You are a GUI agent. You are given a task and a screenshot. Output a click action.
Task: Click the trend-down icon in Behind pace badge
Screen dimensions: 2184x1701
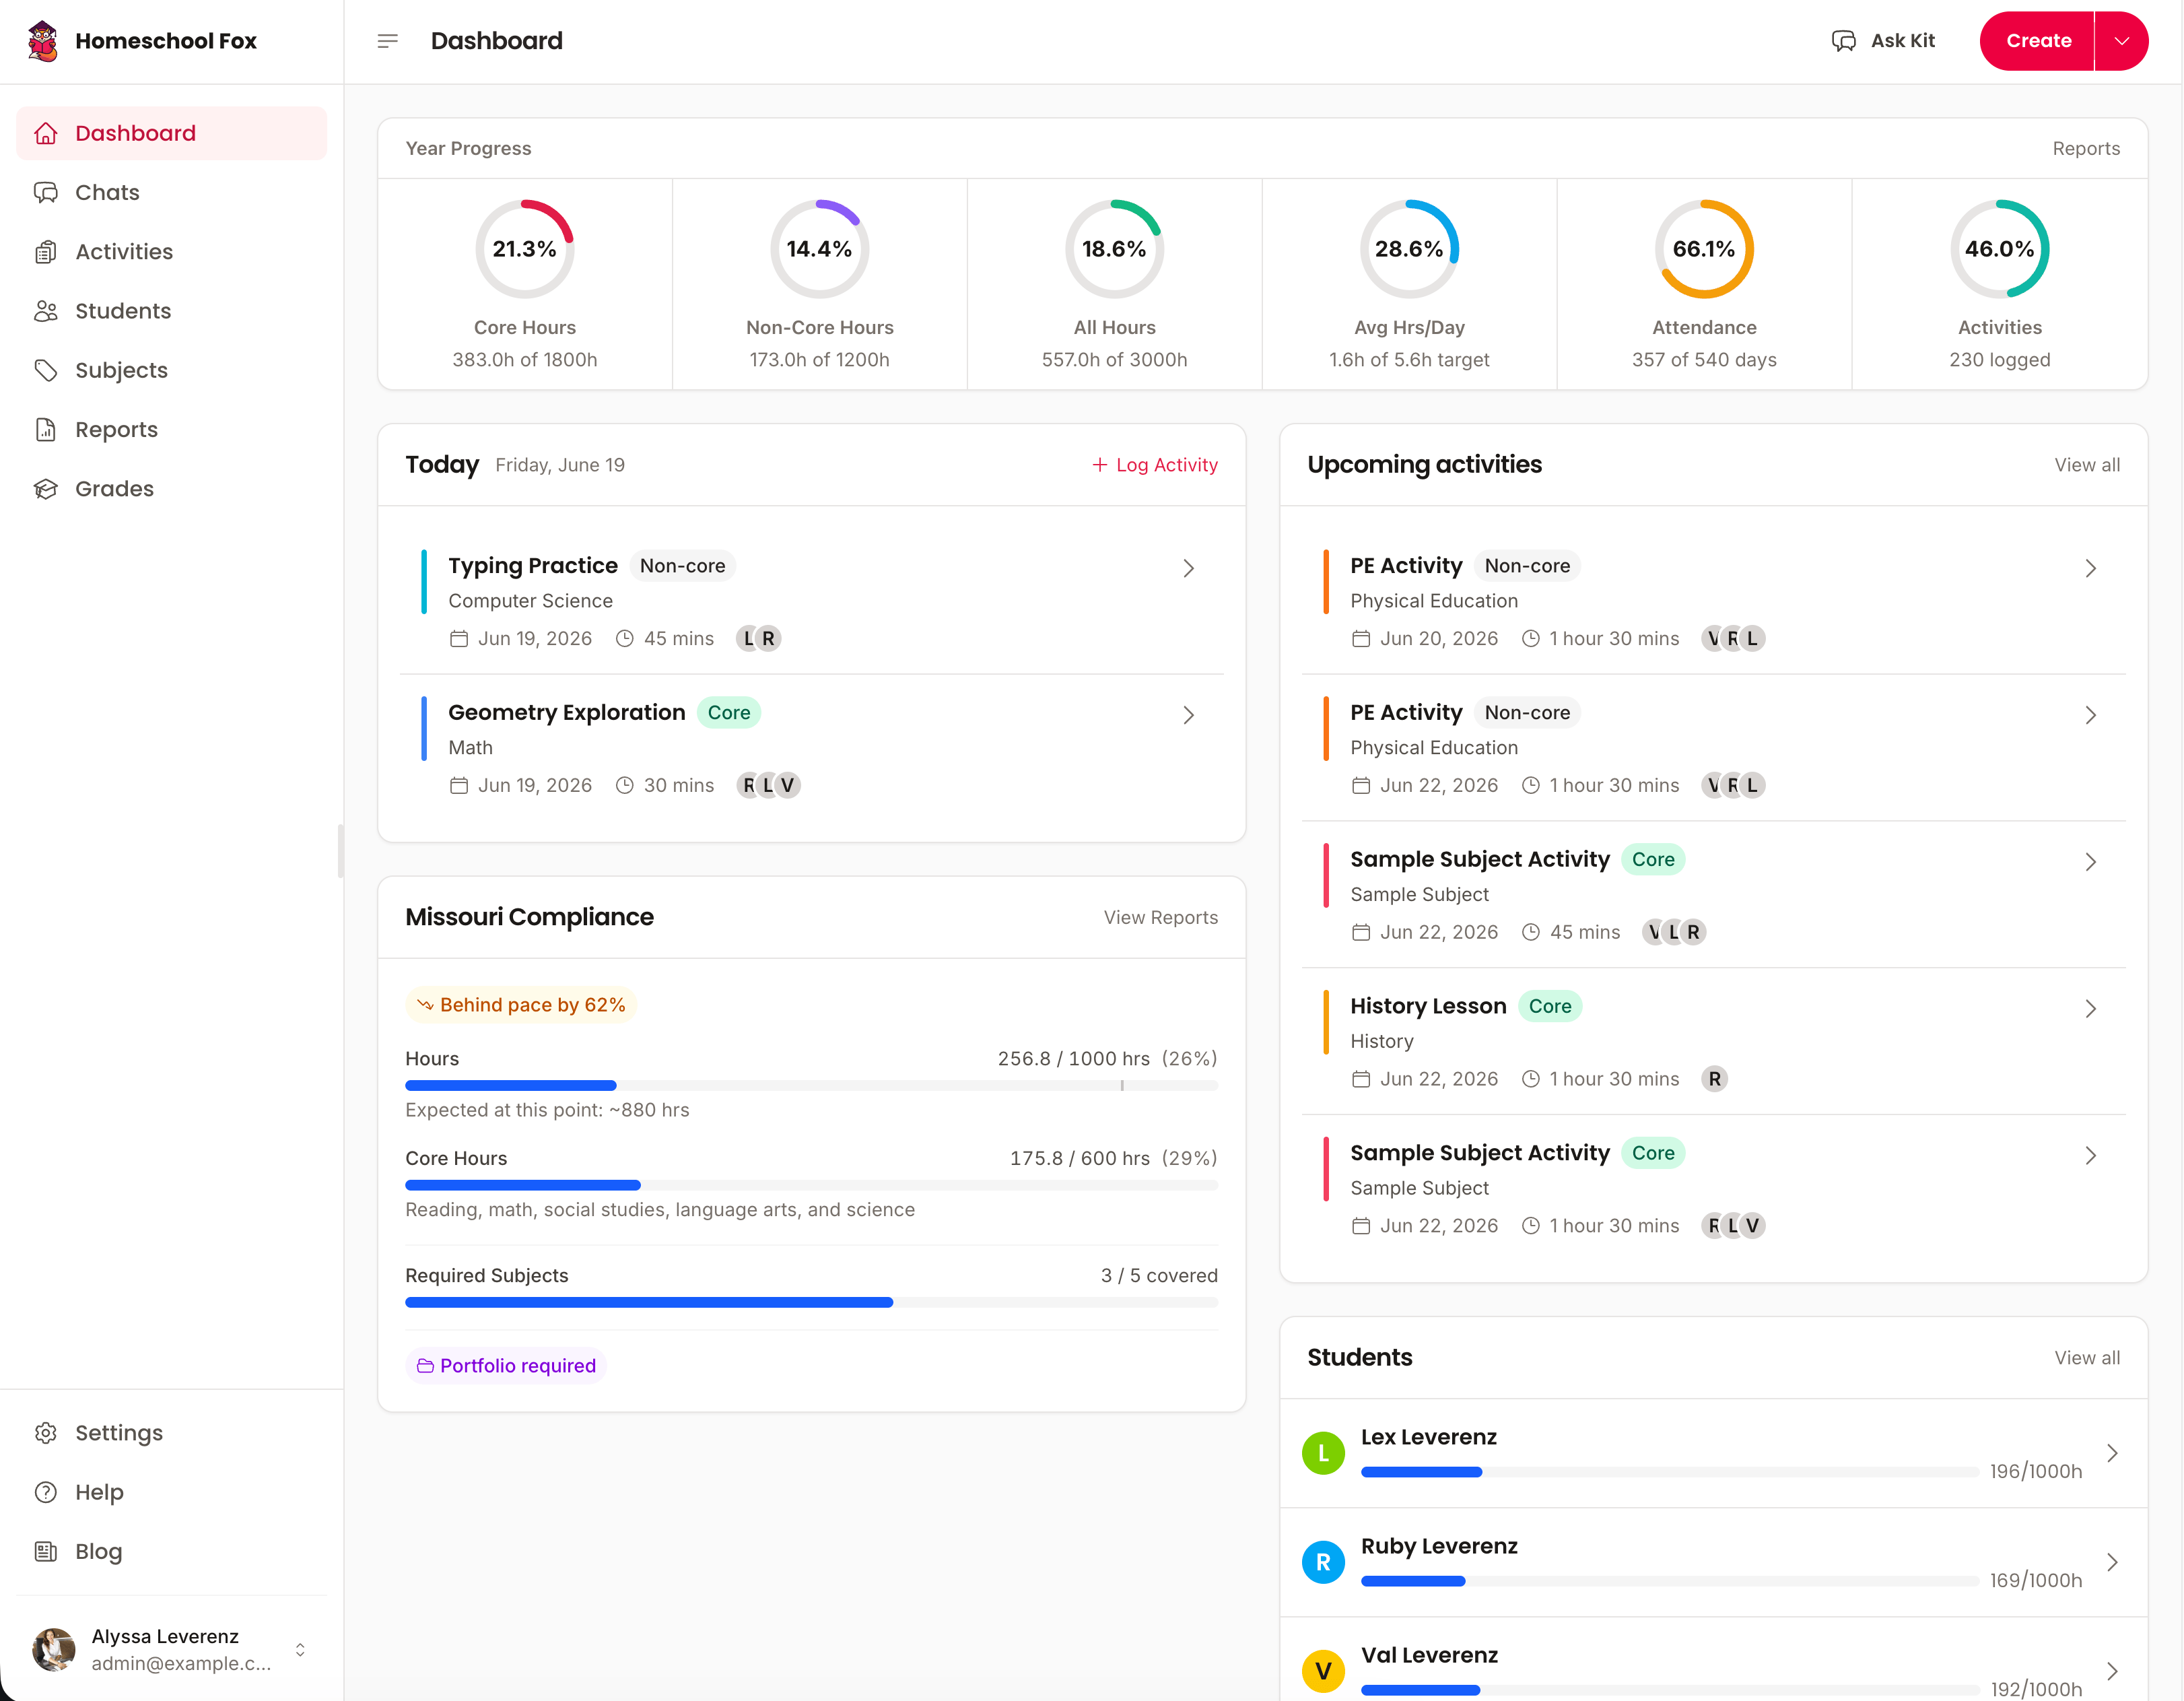tap(425, 1005)
